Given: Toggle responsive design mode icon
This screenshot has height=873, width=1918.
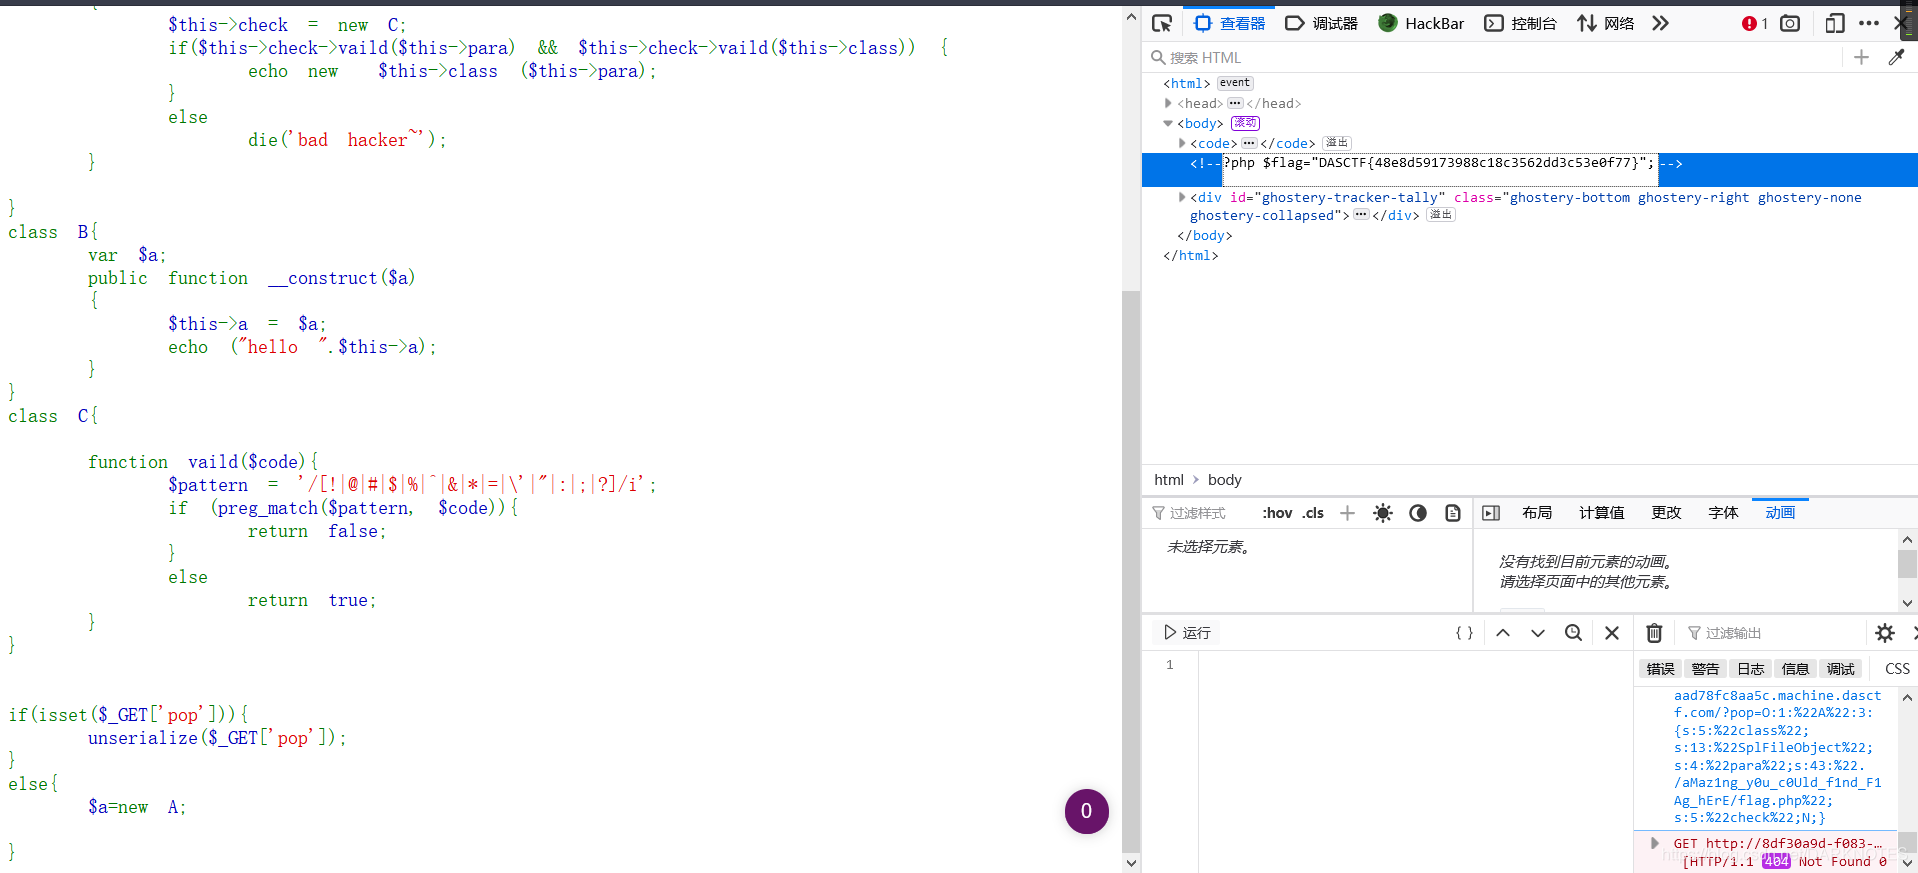Looking at the screenshot, I should [x=1835, y=23].
